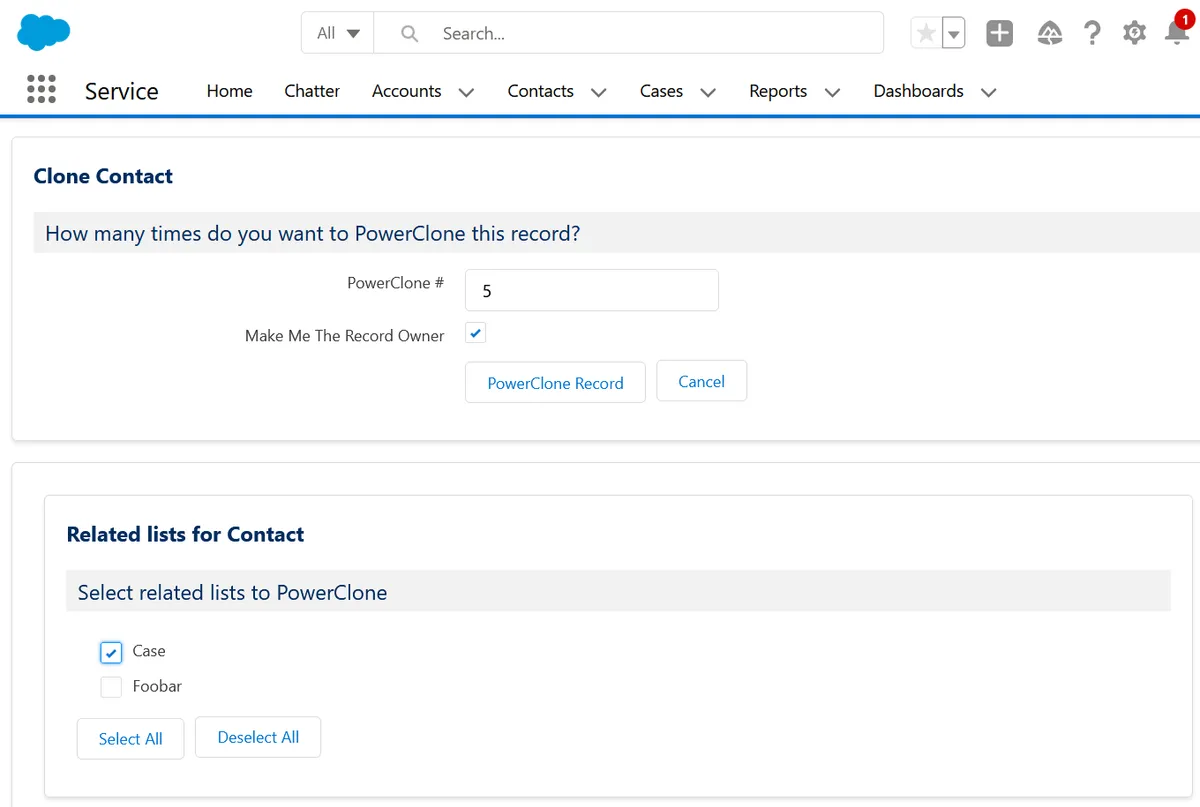Expand the Contacts tab chevron
The image size is (1200, 807).
(598, 92)
